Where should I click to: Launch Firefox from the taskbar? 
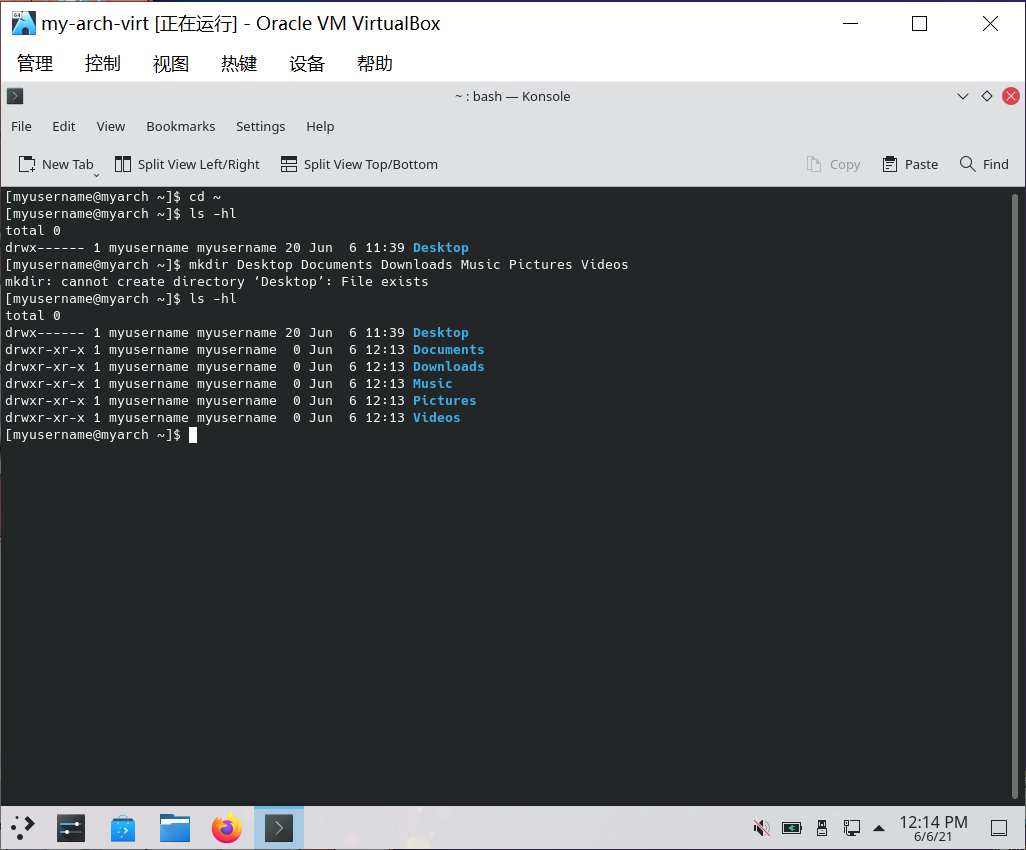click(227, 827)
